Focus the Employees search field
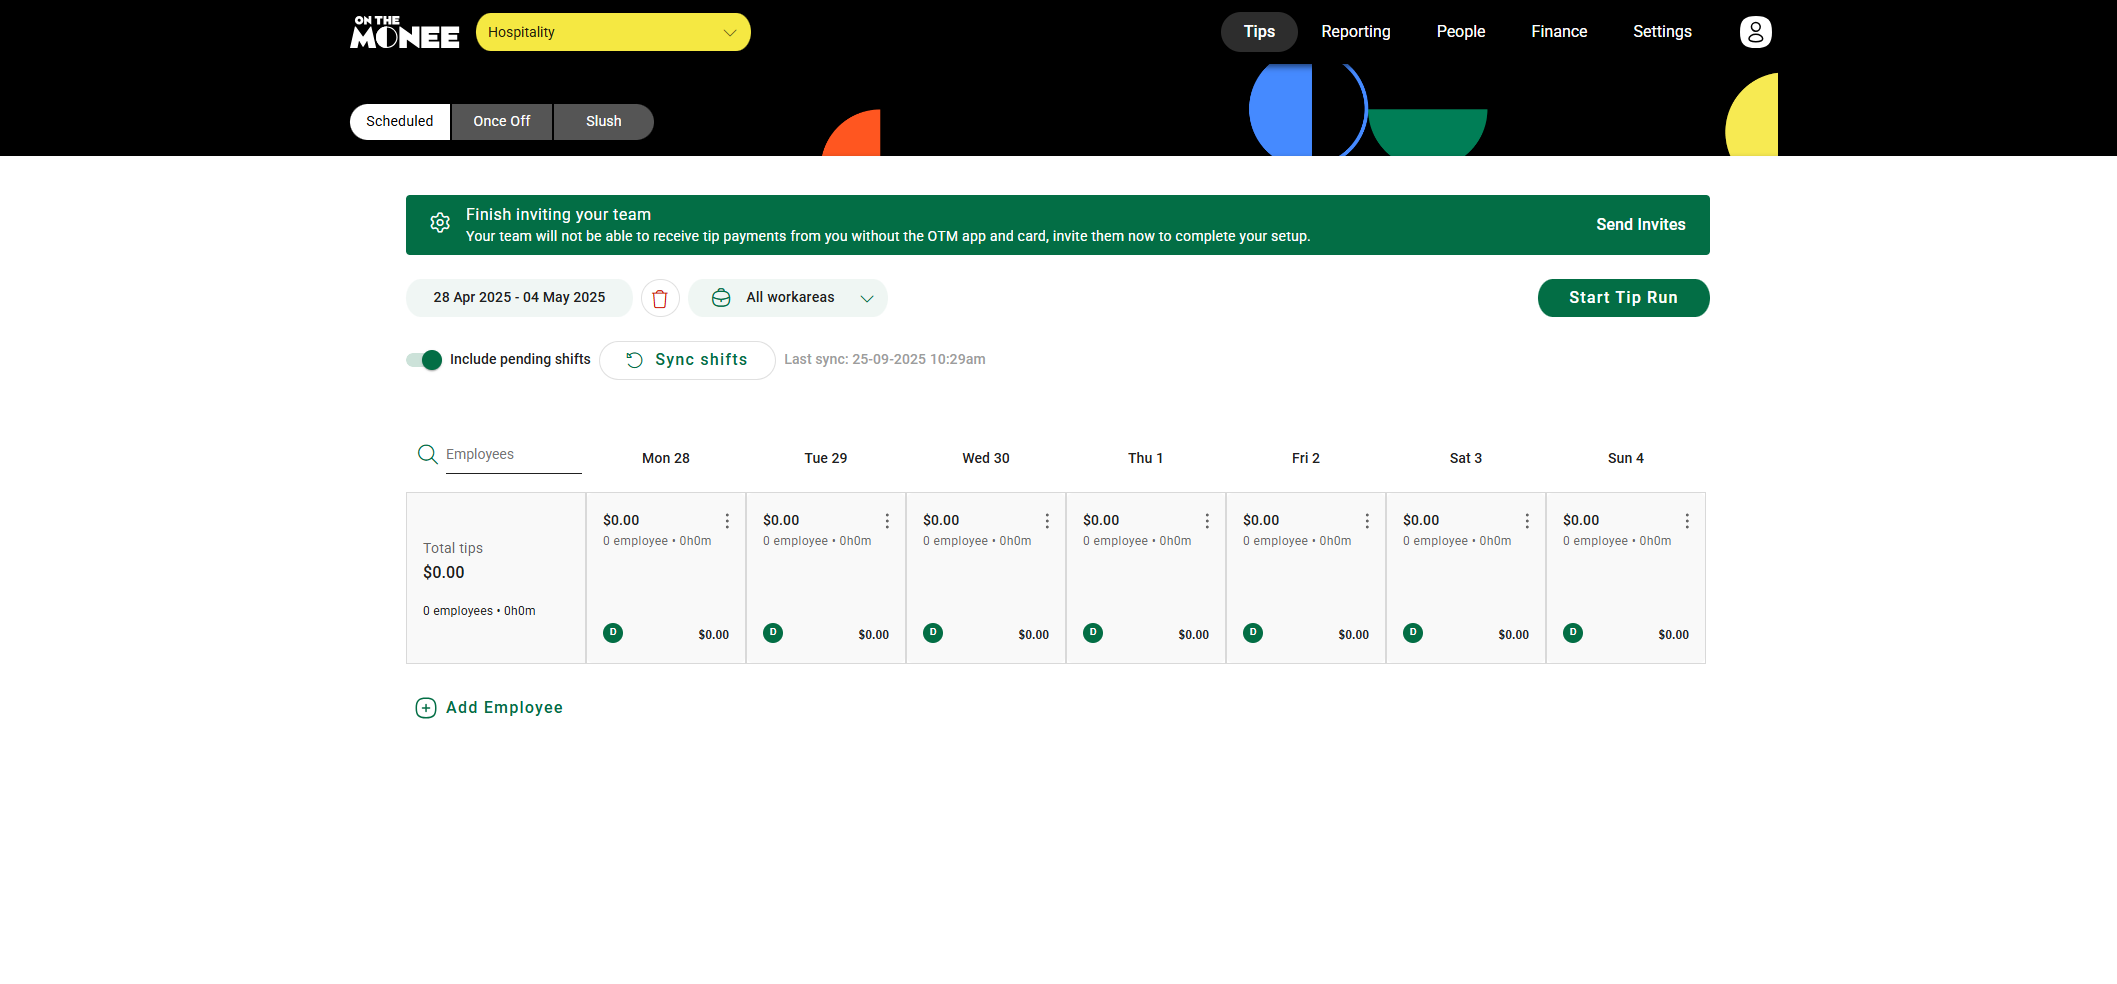This screenshot has width=2117, height=984. point(512,455)
